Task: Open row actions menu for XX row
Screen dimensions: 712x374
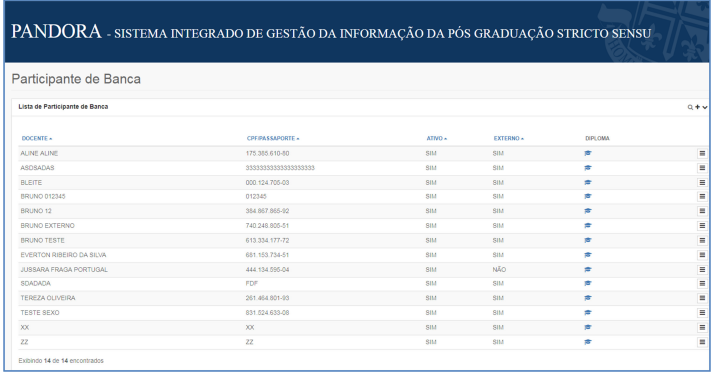Action: 702,328
